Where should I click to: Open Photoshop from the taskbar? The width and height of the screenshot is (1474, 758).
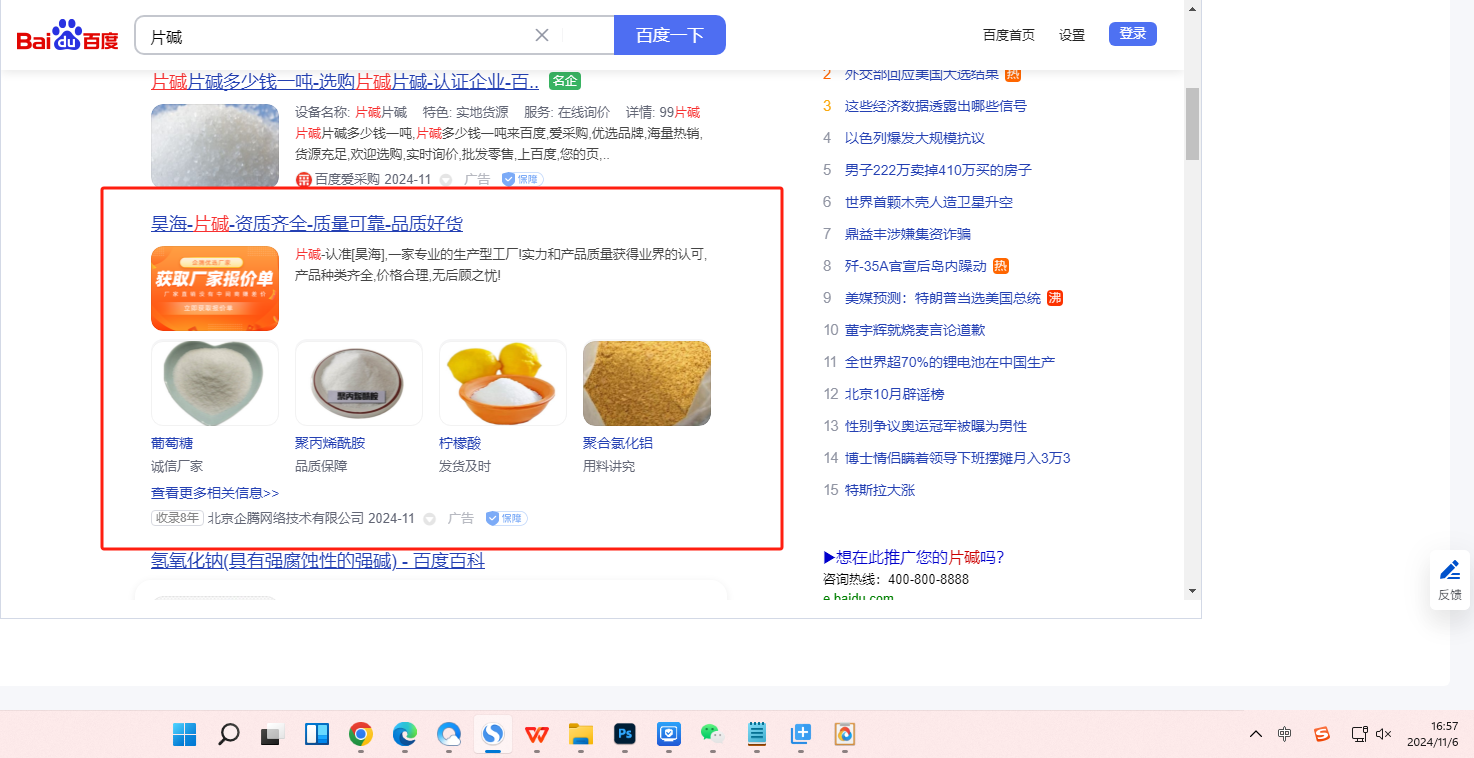[x=625, y=735]
